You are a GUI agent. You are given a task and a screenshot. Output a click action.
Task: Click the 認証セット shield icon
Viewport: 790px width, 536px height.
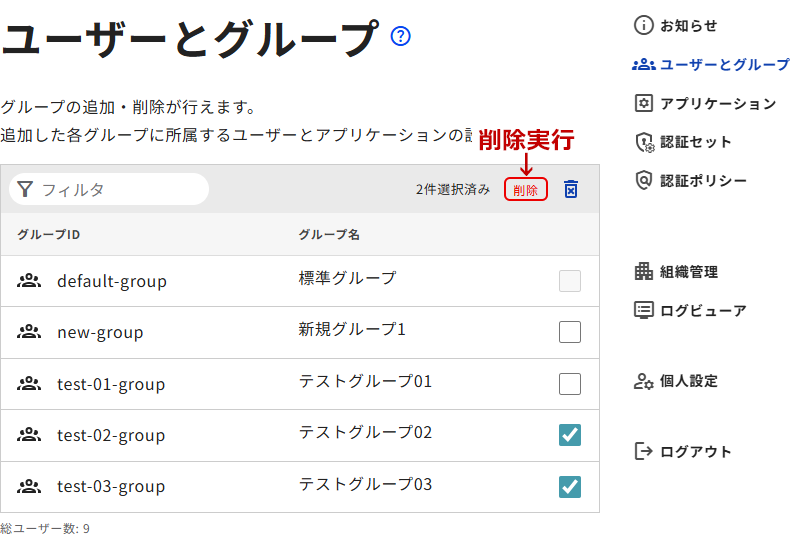644,142
